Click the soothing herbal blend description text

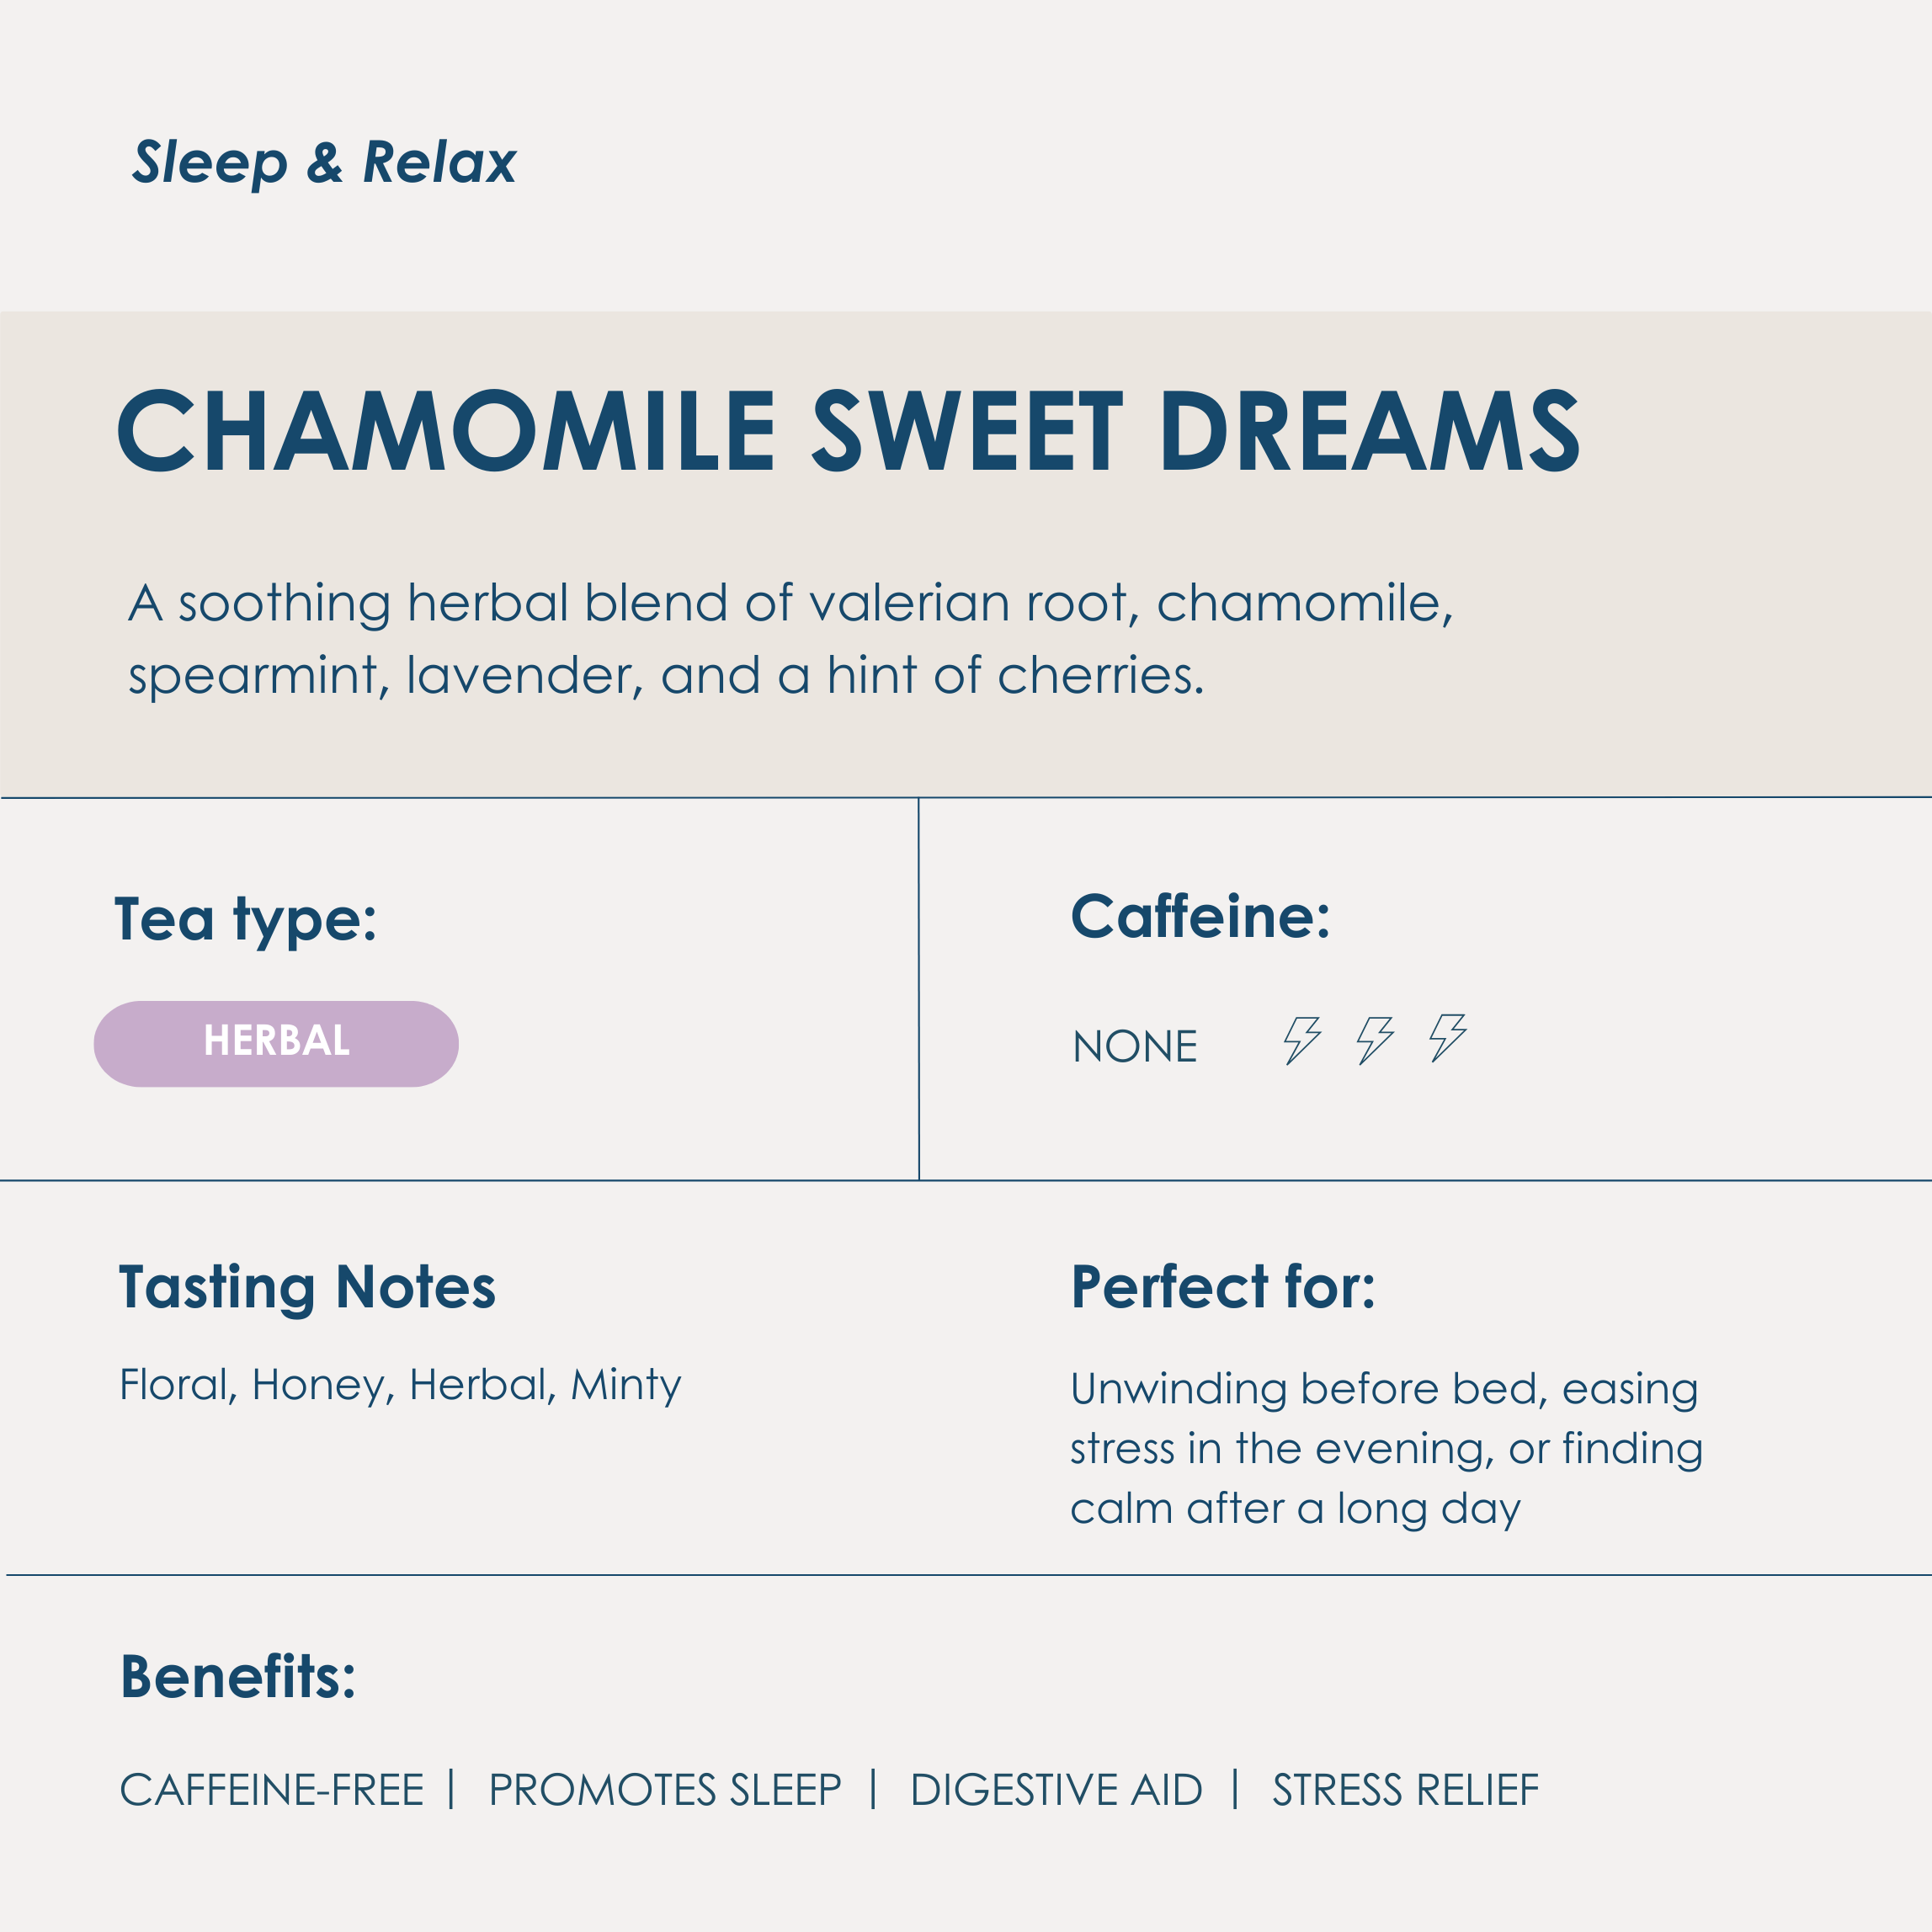point(790,639)
